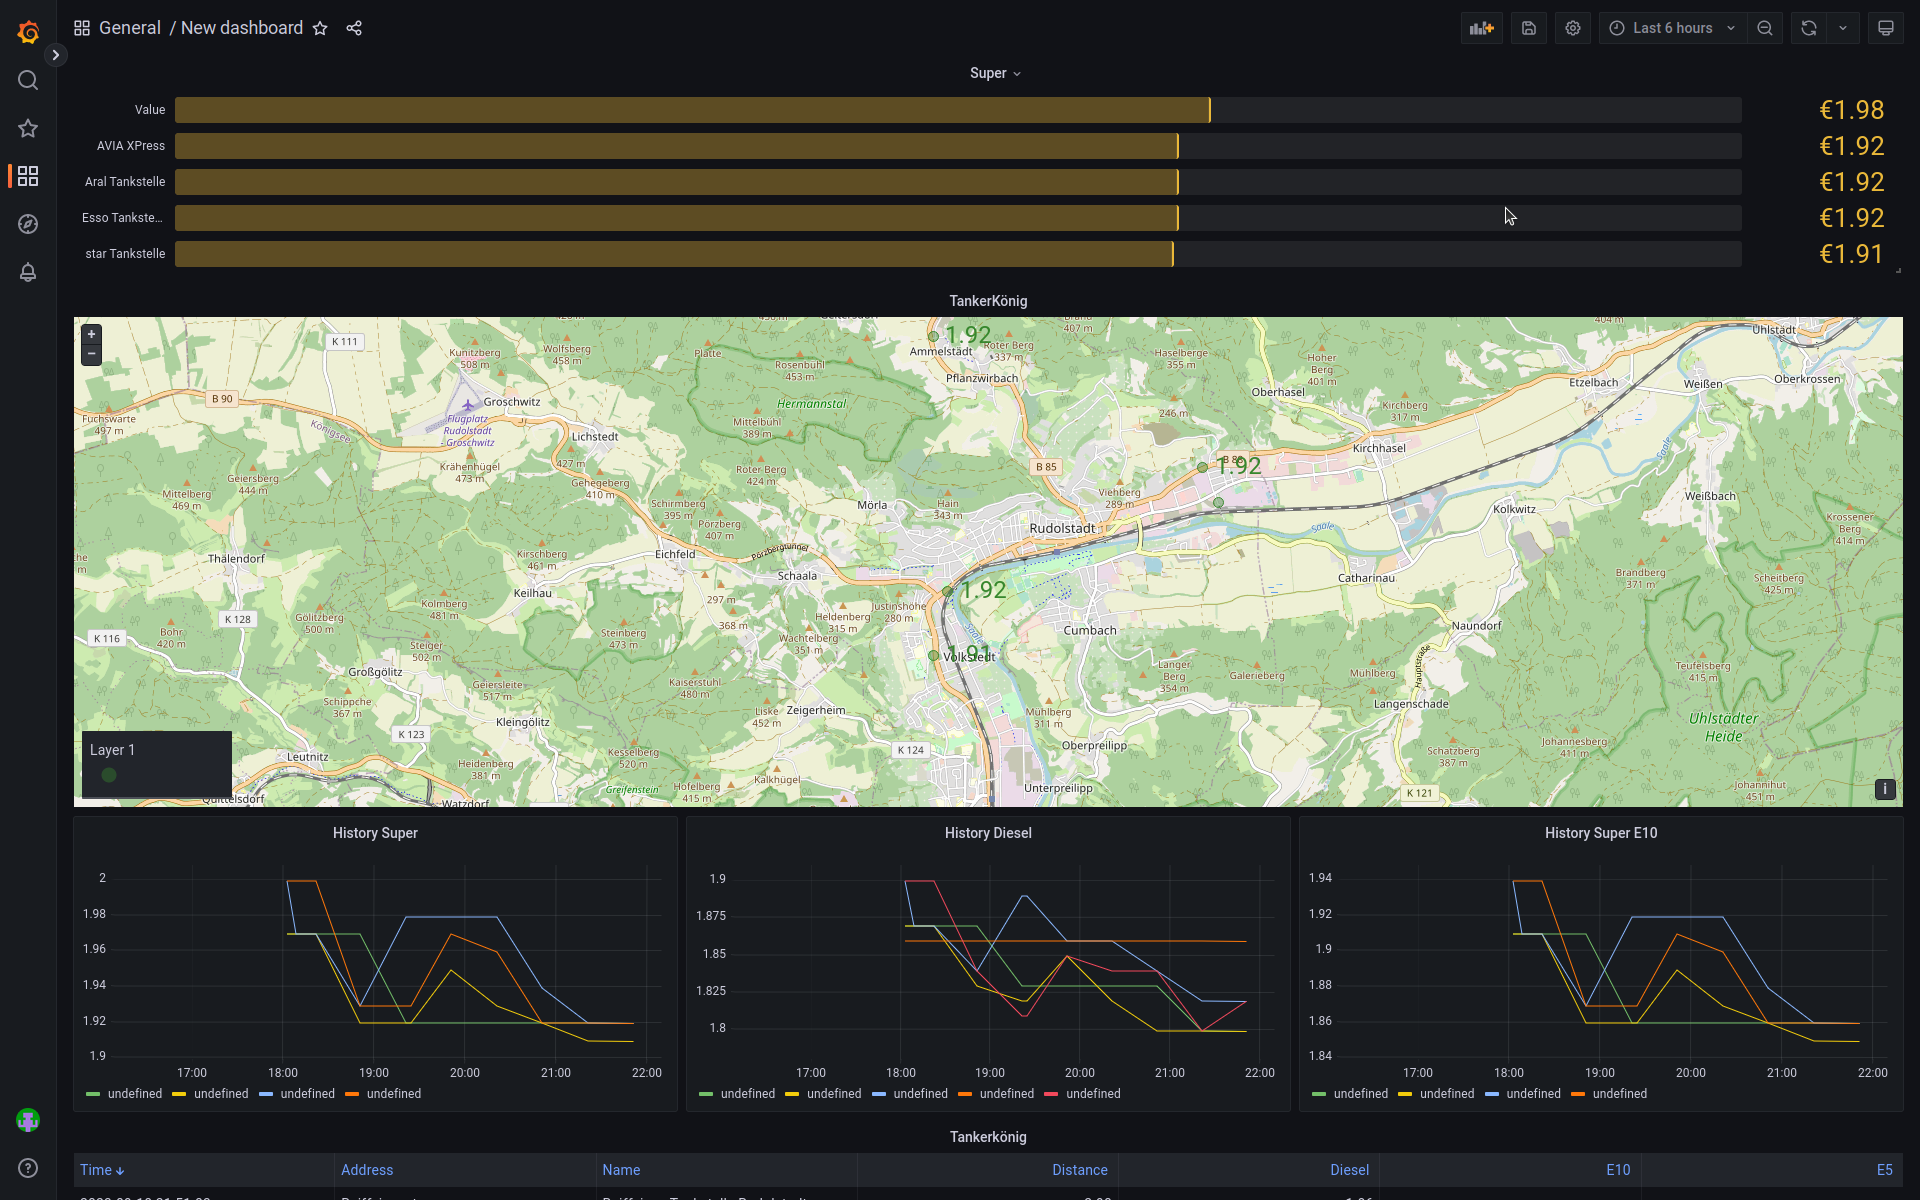Toggle blue series in History Super legend
The image size is (1920, 1200).
click(x=297, y=1094)
